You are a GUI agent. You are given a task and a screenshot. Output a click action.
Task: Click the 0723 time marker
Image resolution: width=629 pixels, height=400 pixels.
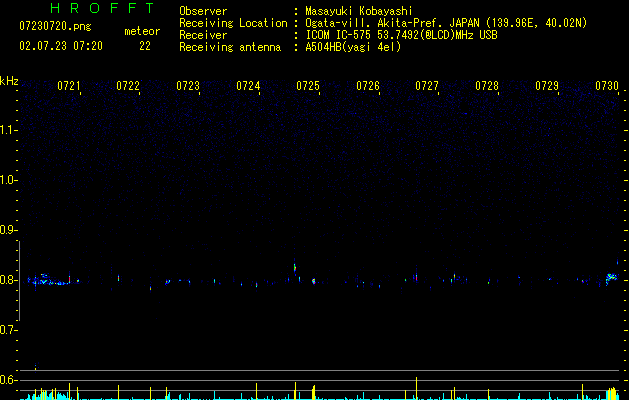pyautogui.click(x=188, y=85)
